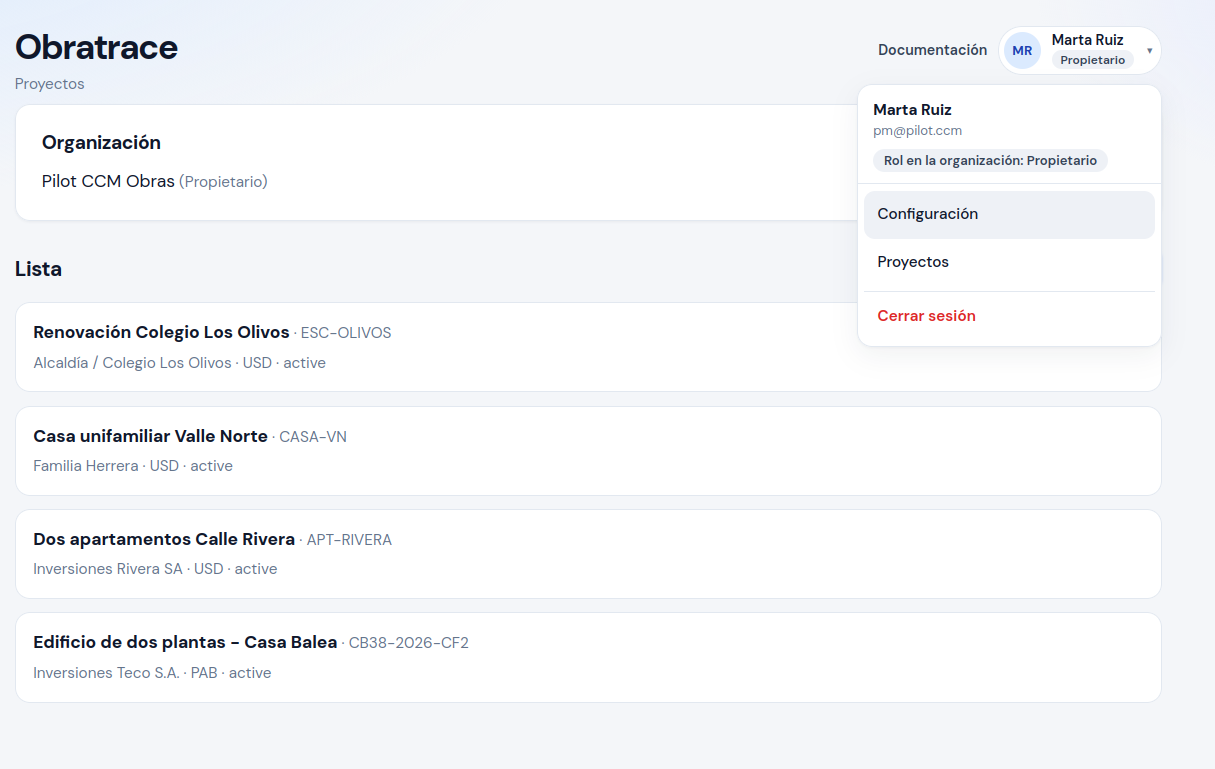Click the "Inversiones Teco S.A. · PAB · active" line
The height and width of the screenshot is (769, 1215).
152,673
